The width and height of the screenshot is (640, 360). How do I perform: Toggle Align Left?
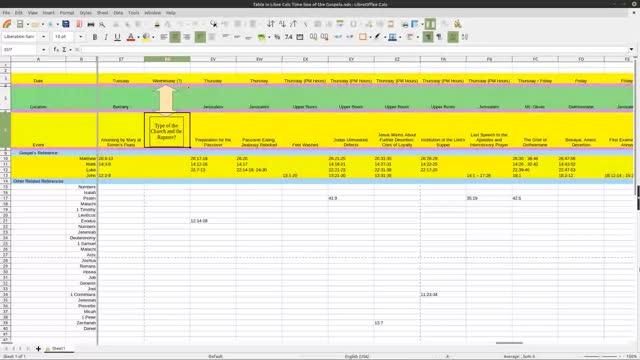click(x=164, y=37)
